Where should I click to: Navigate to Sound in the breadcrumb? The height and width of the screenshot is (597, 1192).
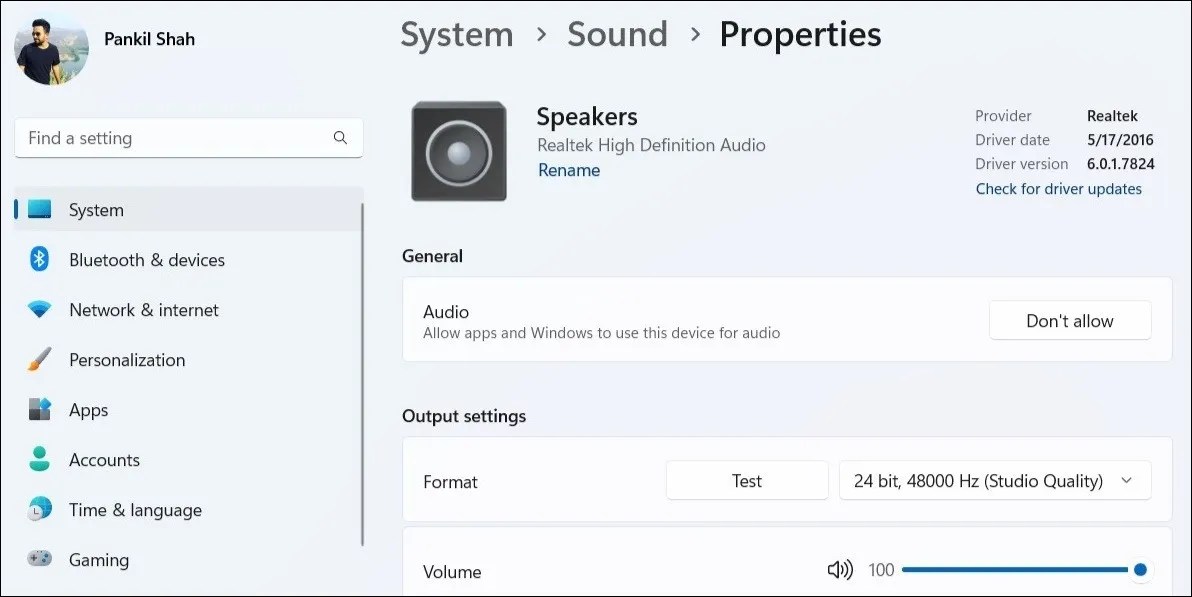(617, 33)
